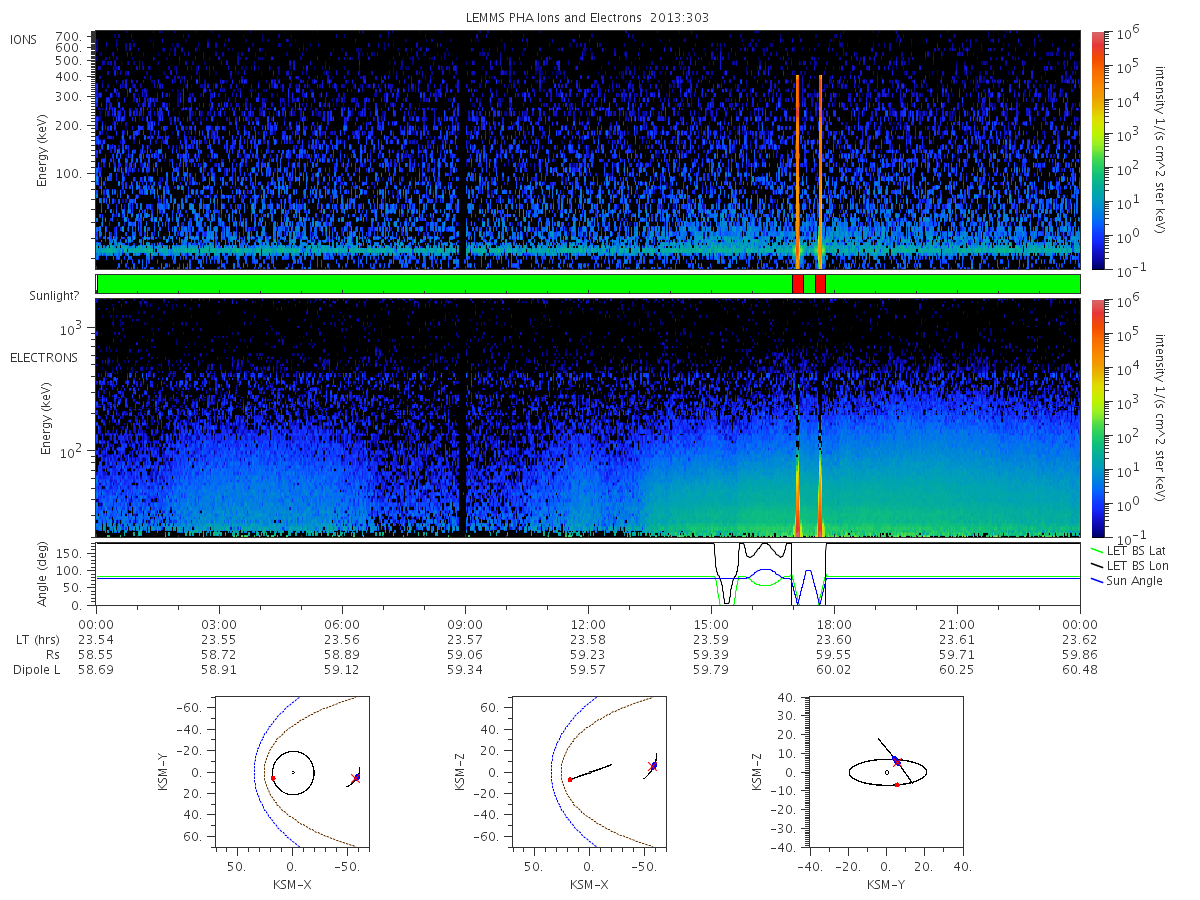Select Dipole L value 60.02

point(834,670)
